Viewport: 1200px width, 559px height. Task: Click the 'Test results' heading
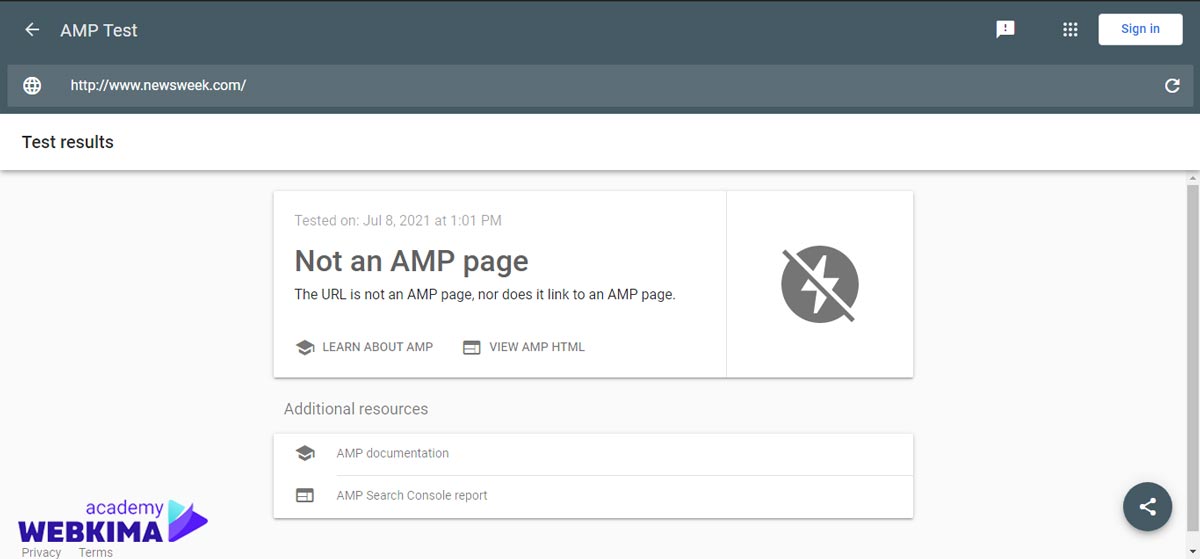pyautogui.click(x=68, y=142)
